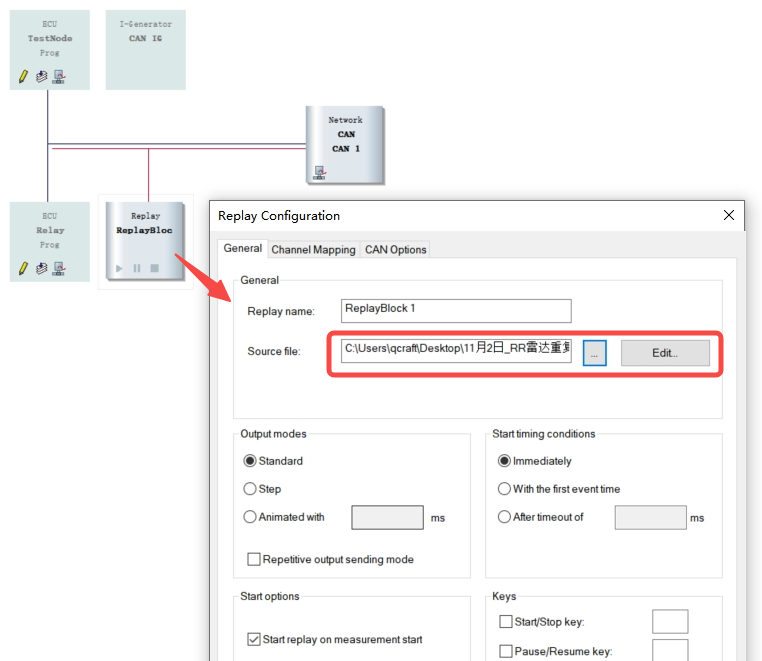762x661 pixels.
Task: Select the Step output mode
Action: pos(250,489)
